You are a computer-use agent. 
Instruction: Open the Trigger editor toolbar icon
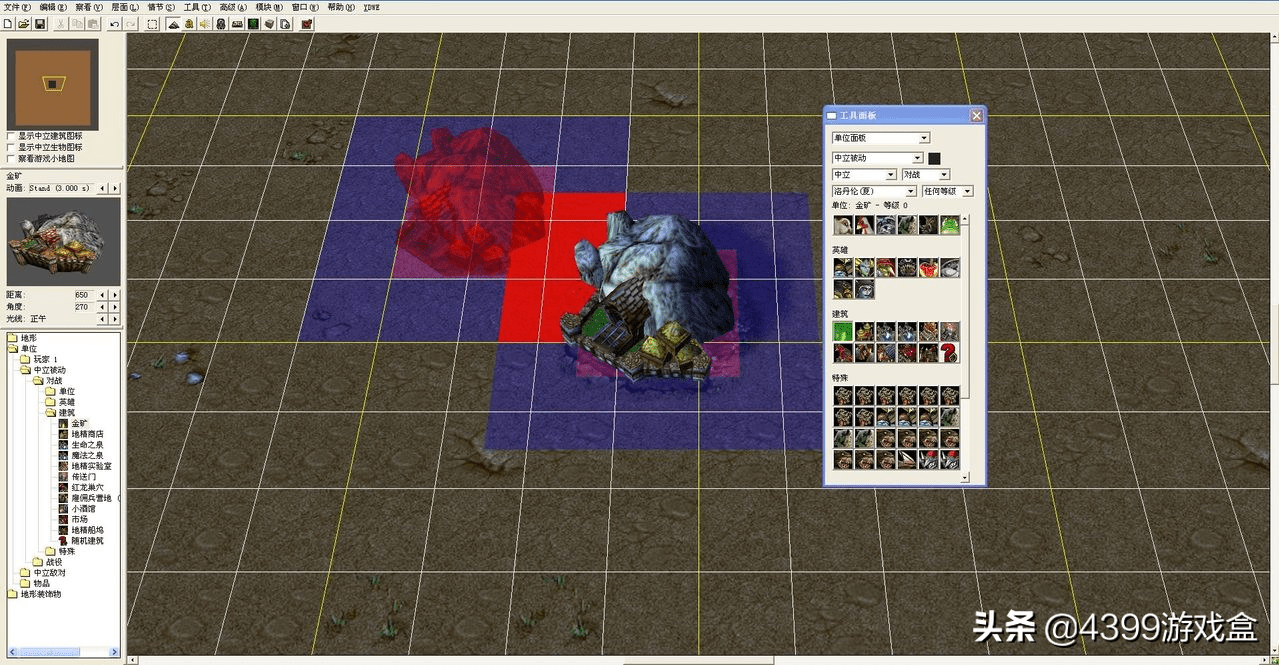coord(189,23)
